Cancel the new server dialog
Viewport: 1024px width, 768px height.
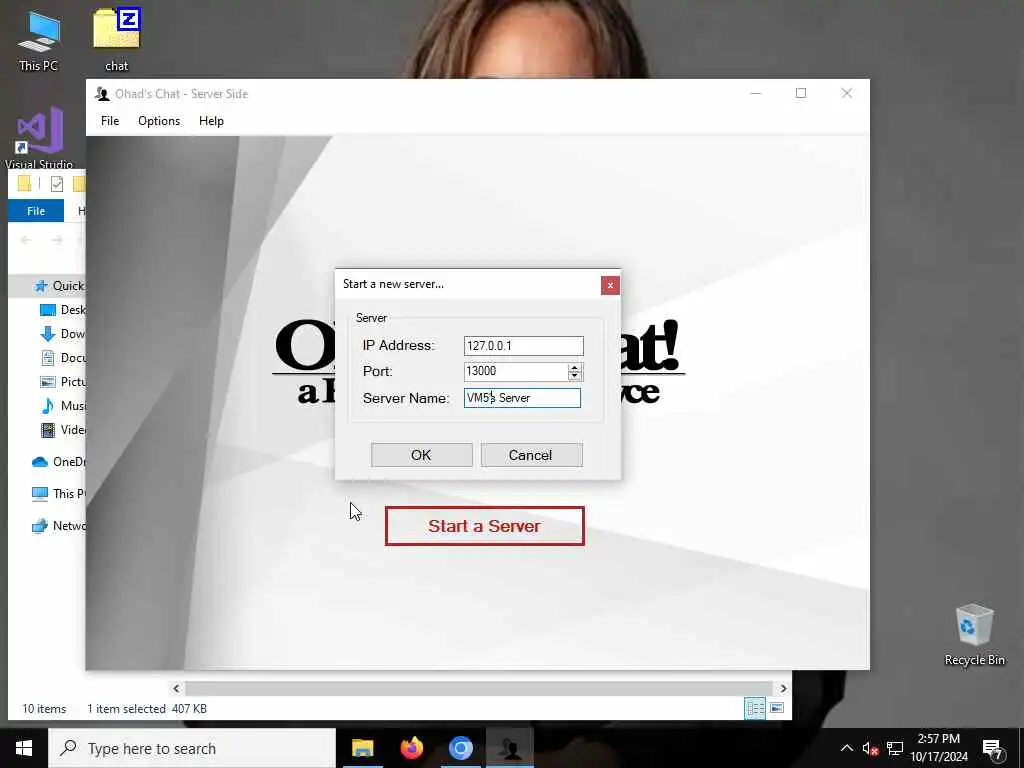531,455
